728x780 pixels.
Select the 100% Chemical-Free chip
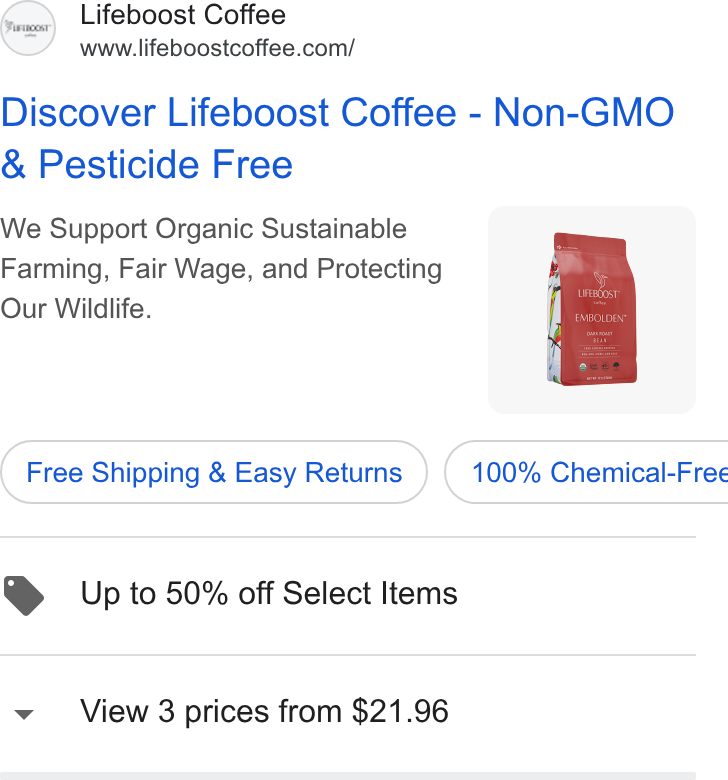pos(587,472)
